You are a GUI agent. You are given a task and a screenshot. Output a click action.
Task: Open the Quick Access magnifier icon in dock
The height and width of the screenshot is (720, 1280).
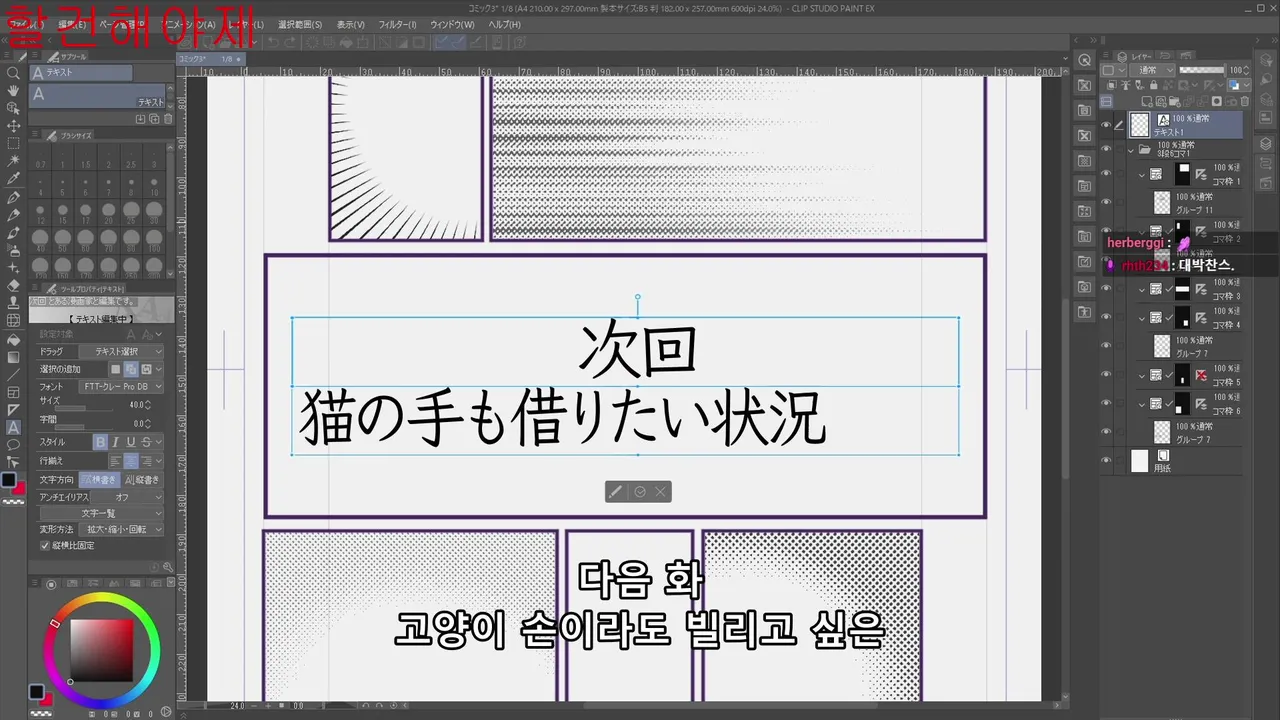pyautogui.click(x=1085, y=60)
